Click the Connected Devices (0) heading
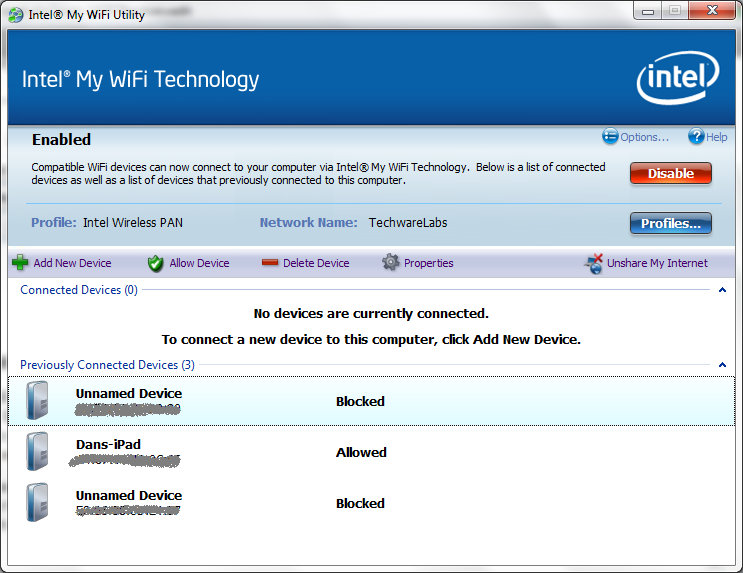The image size is (743, 573). click(79, 290)
